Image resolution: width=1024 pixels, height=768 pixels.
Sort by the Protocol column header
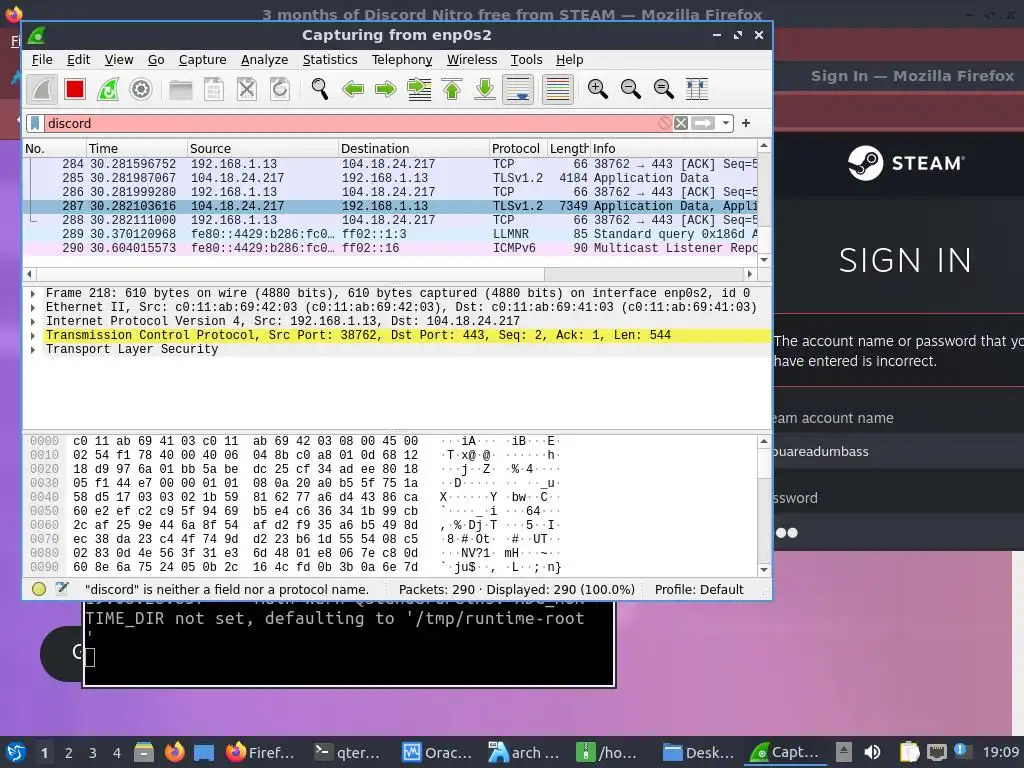point(518,148)
